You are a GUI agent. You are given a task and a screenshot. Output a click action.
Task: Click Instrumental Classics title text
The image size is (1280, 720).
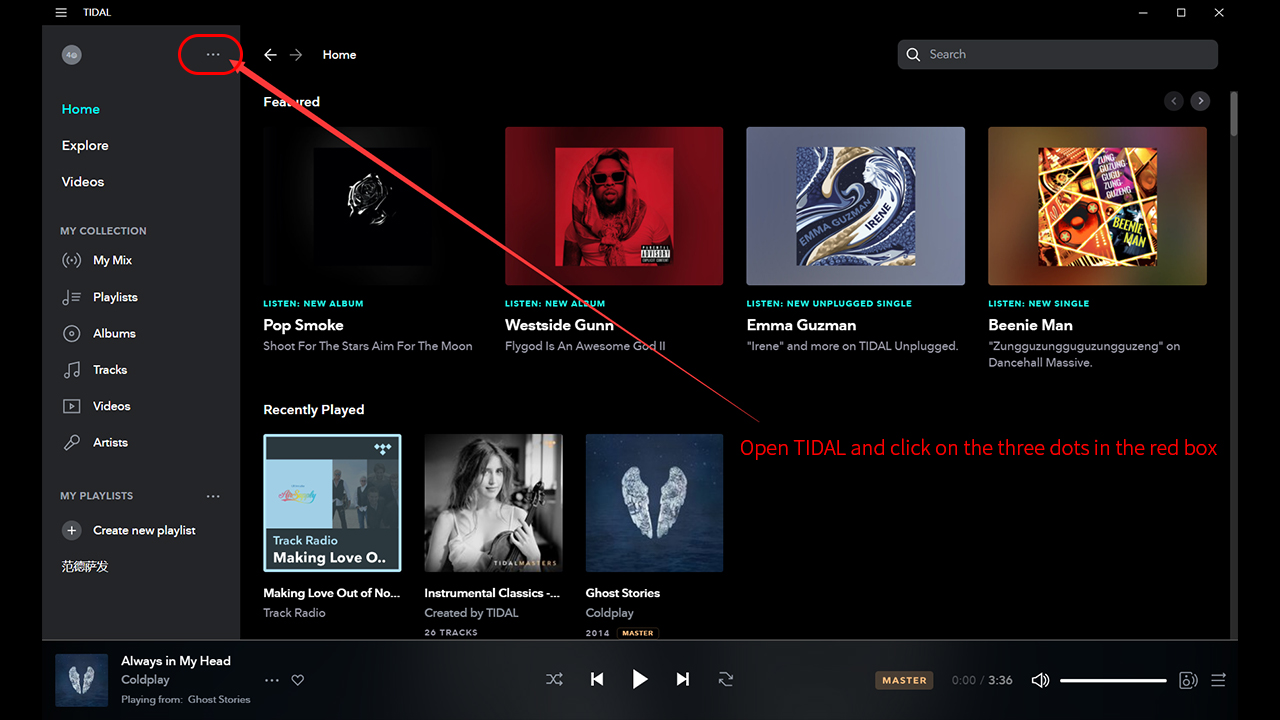(492, 593)
